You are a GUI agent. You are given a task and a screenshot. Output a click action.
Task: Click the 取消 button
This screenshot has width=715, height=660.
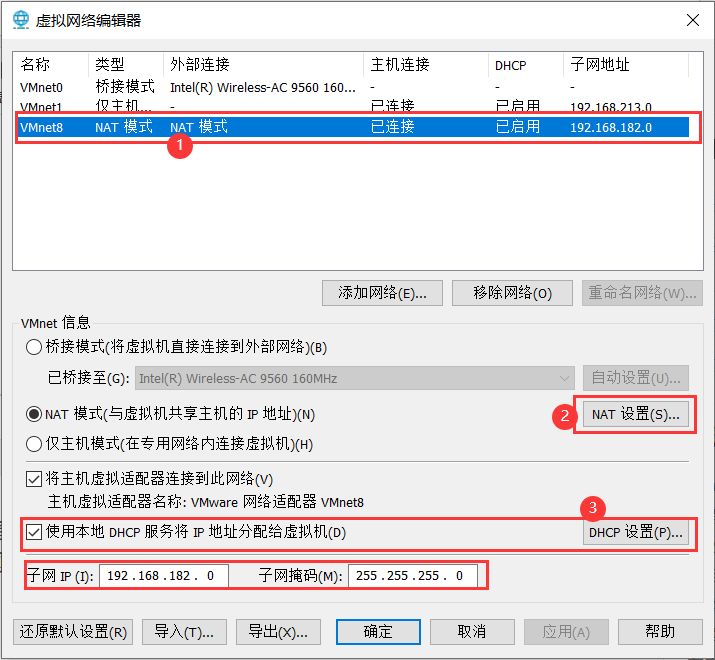pos(472,632)
